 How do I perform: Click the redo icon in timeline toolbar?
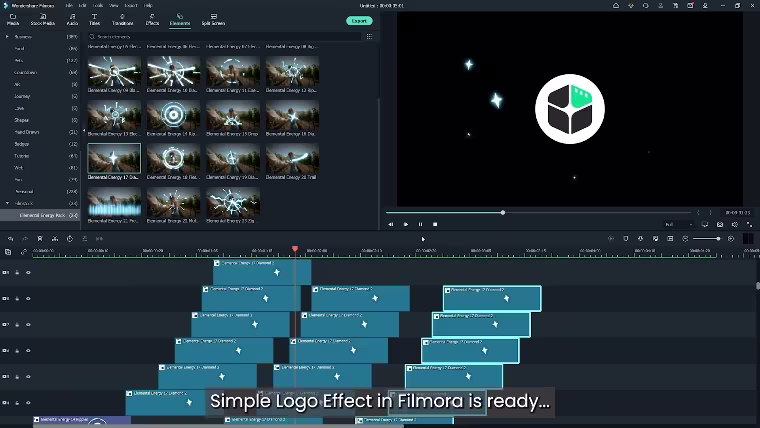(x=25, y=238)
